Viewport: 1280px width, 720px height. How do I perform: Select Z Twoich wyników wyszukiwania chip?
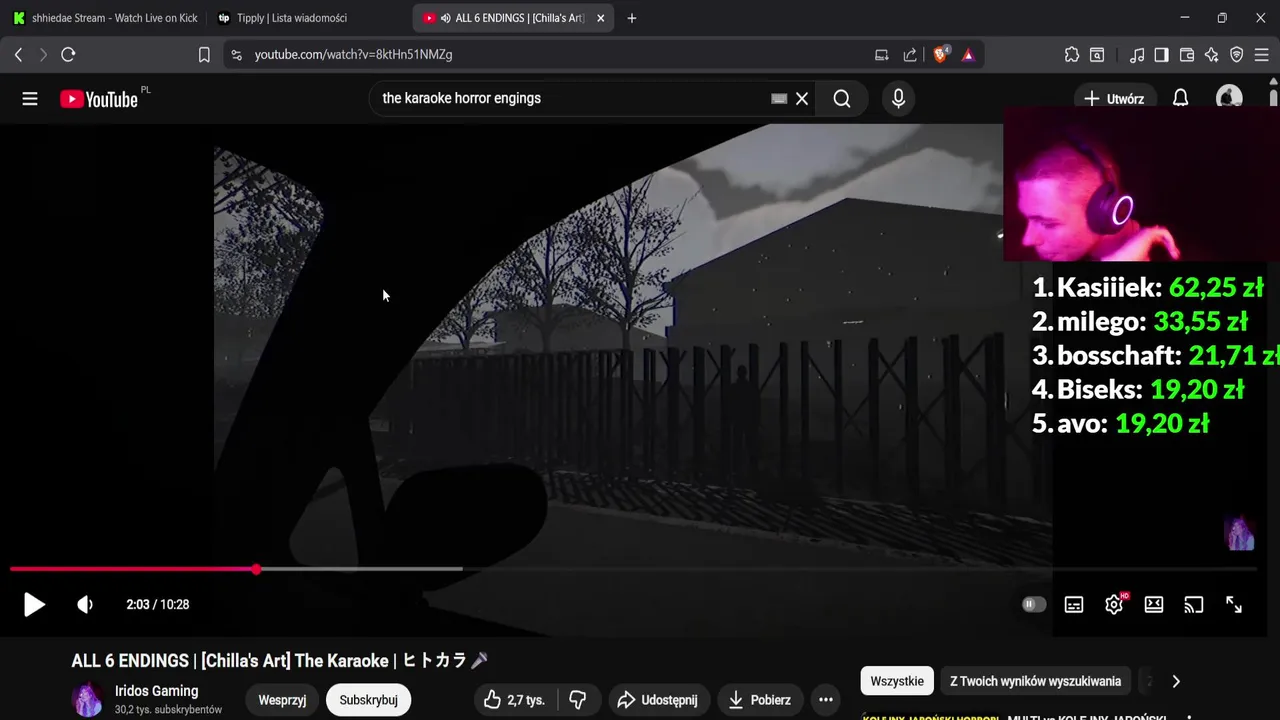pos(1035,681)
